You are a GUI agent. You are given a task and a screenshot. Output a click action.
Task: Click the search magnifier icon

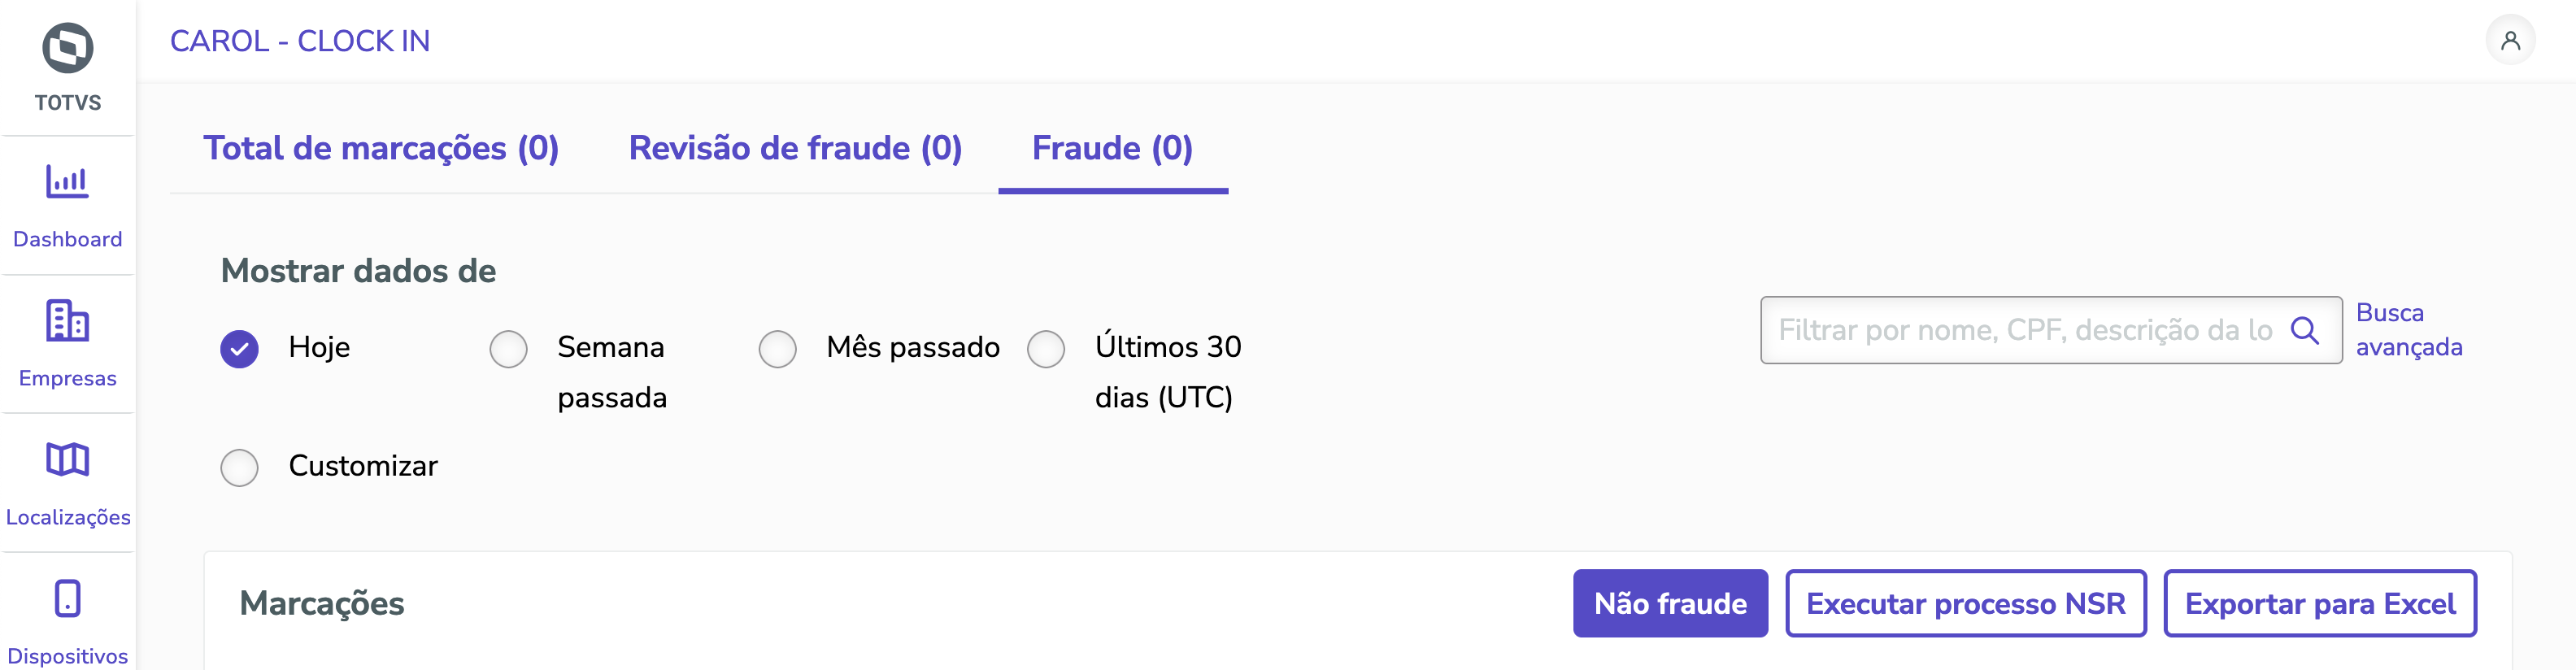tap(2304, 330)
